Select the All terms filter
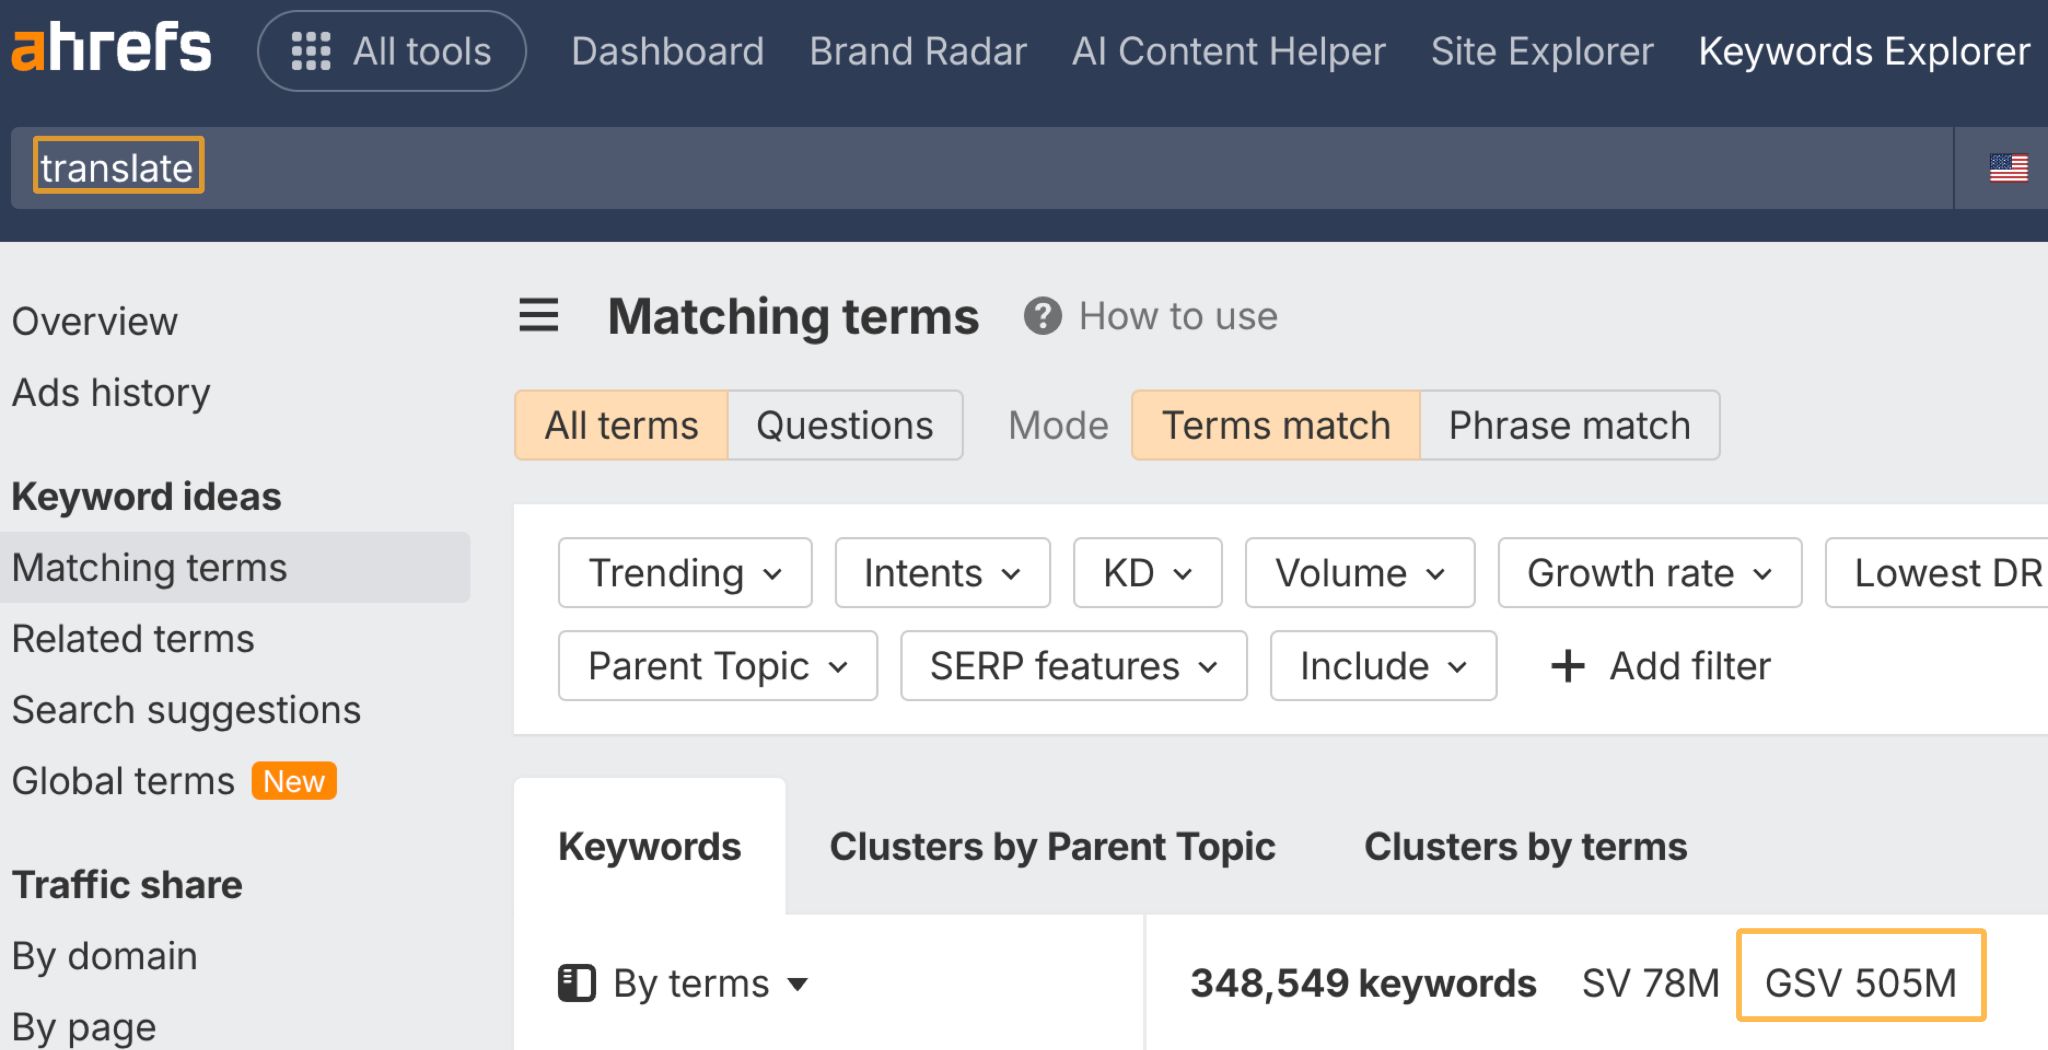The image size is (2048, 1050). (x=620, y=424)
